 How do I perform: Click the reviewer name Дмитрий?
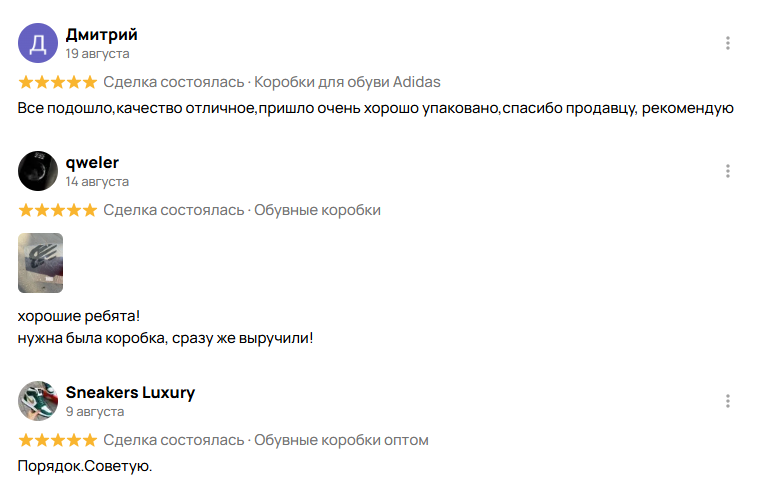[101, 35]
